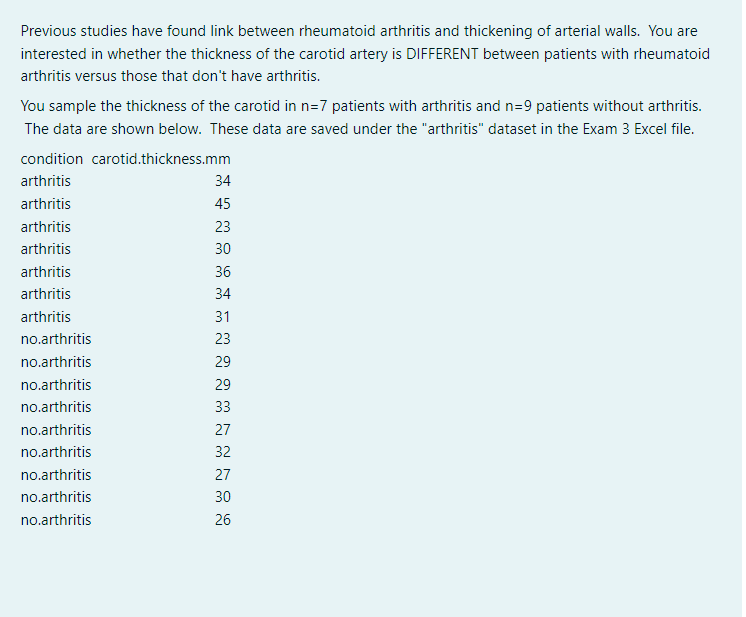746x617 pixels.
Task: Click the 'carotid.thickness.mm' column header
Action: [x=161, y=159]
